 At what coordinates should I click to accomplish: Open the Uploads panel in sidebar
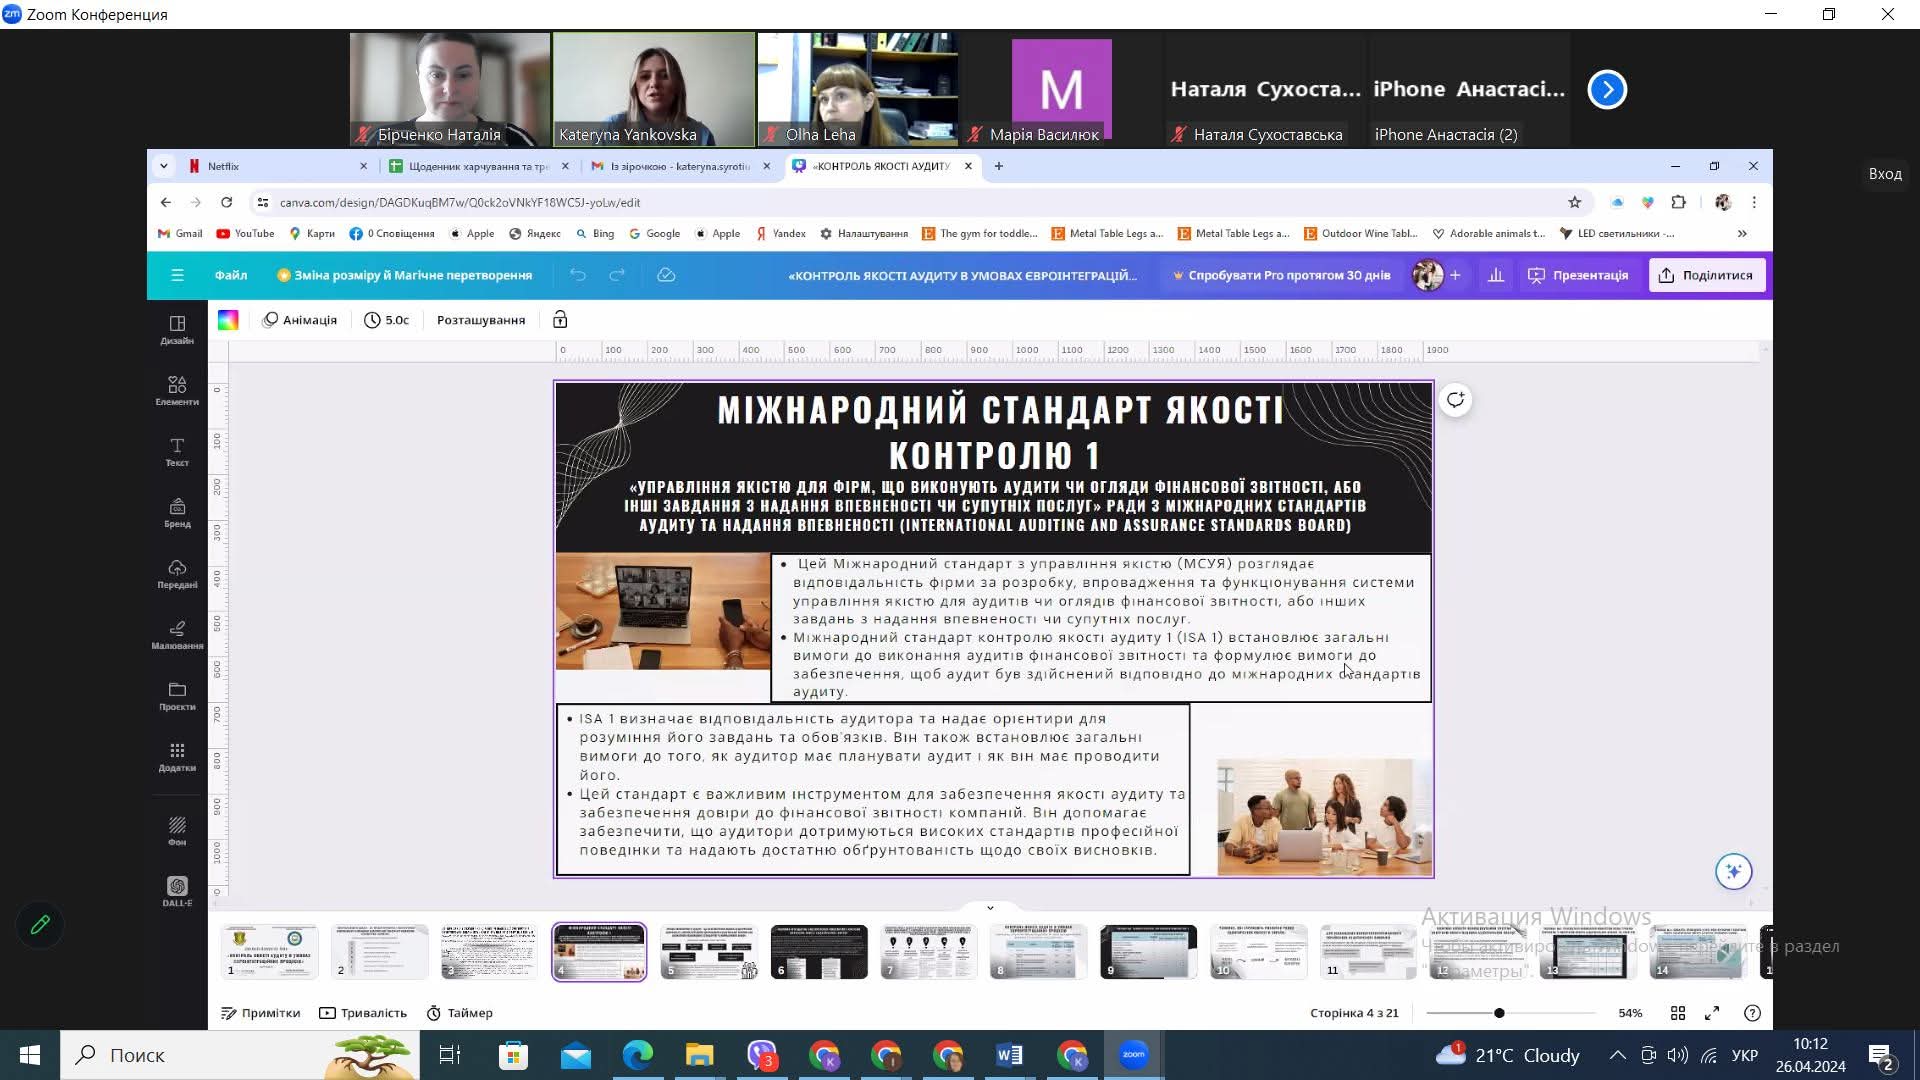(177, 573)
